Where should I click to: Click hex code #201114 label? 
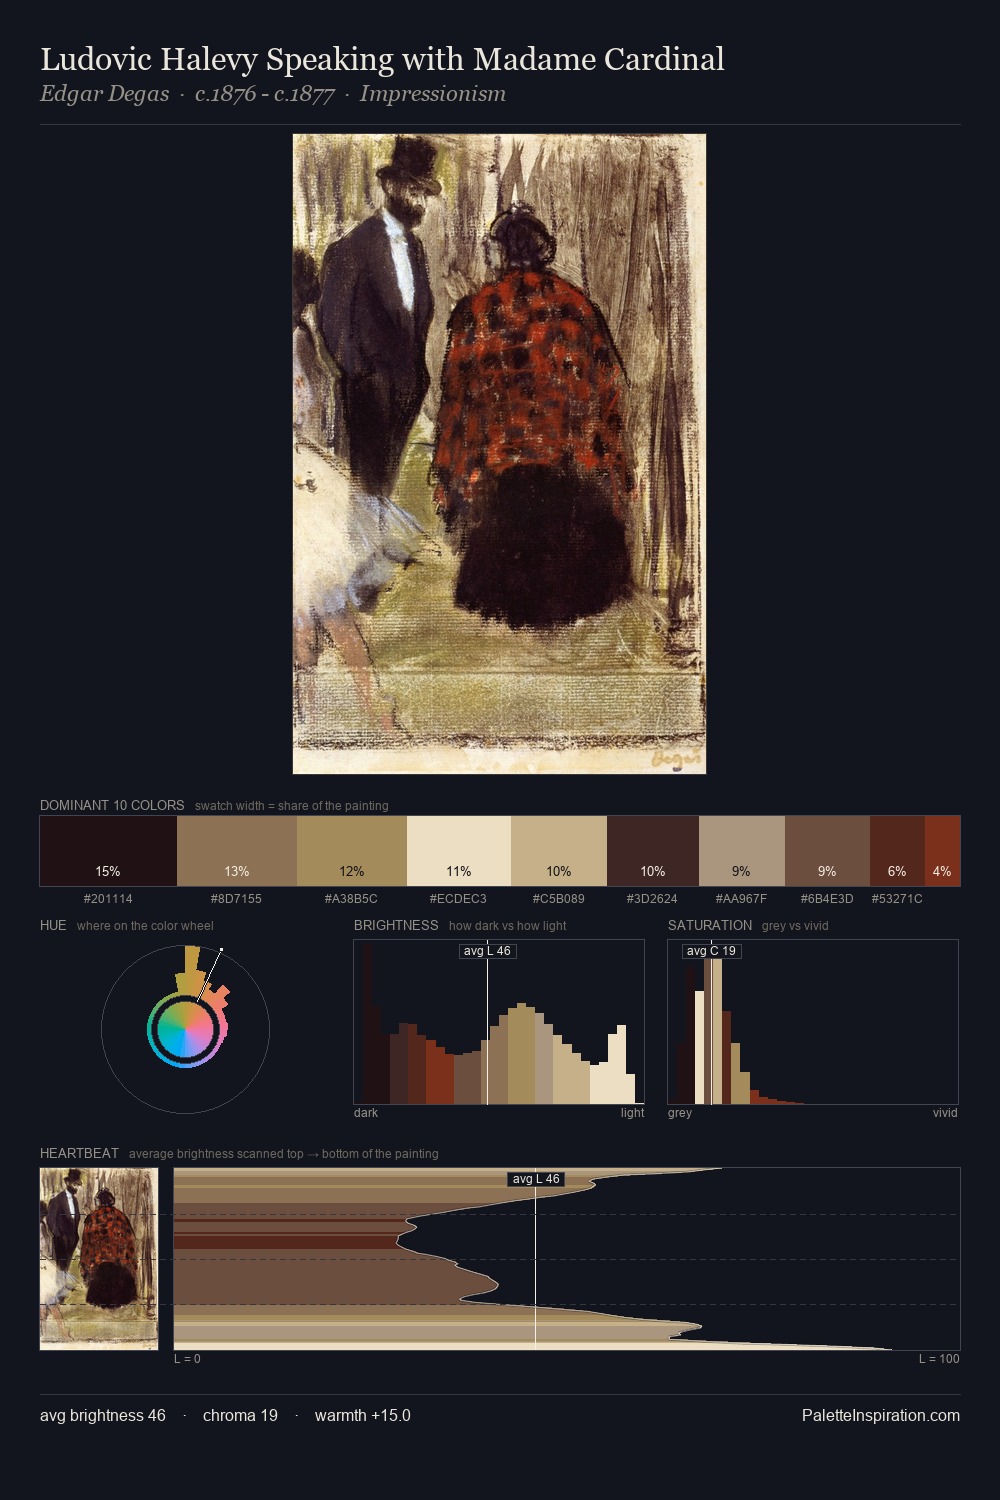[108, 899]
